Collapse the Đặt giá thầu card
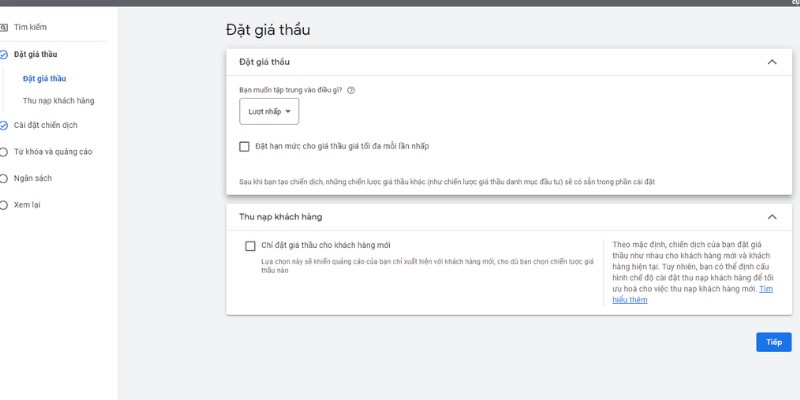Screen dimensions: 800x400 (x=771, y=62)
